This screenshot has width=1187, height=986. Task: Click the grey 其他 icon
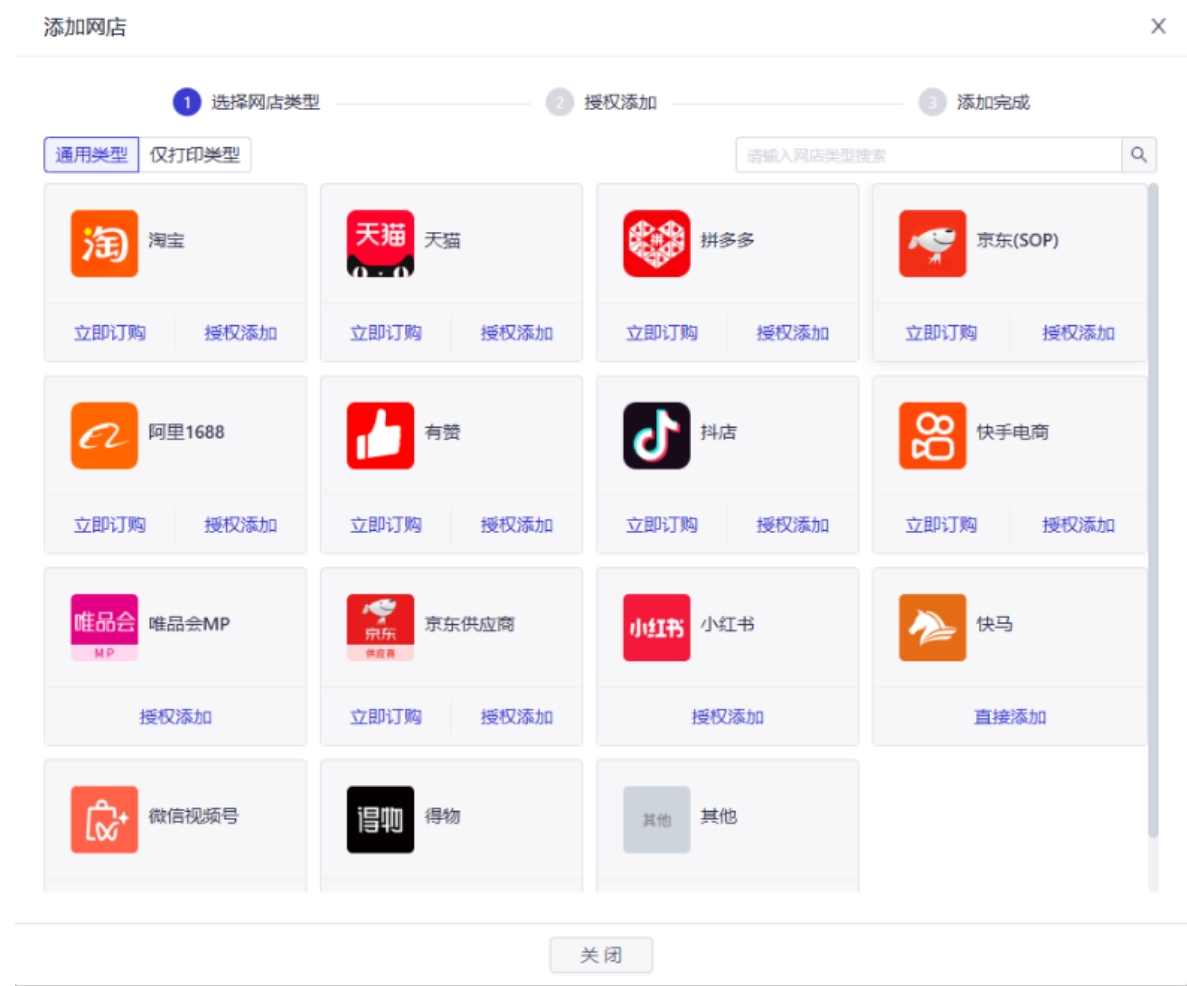pos(656,819)
